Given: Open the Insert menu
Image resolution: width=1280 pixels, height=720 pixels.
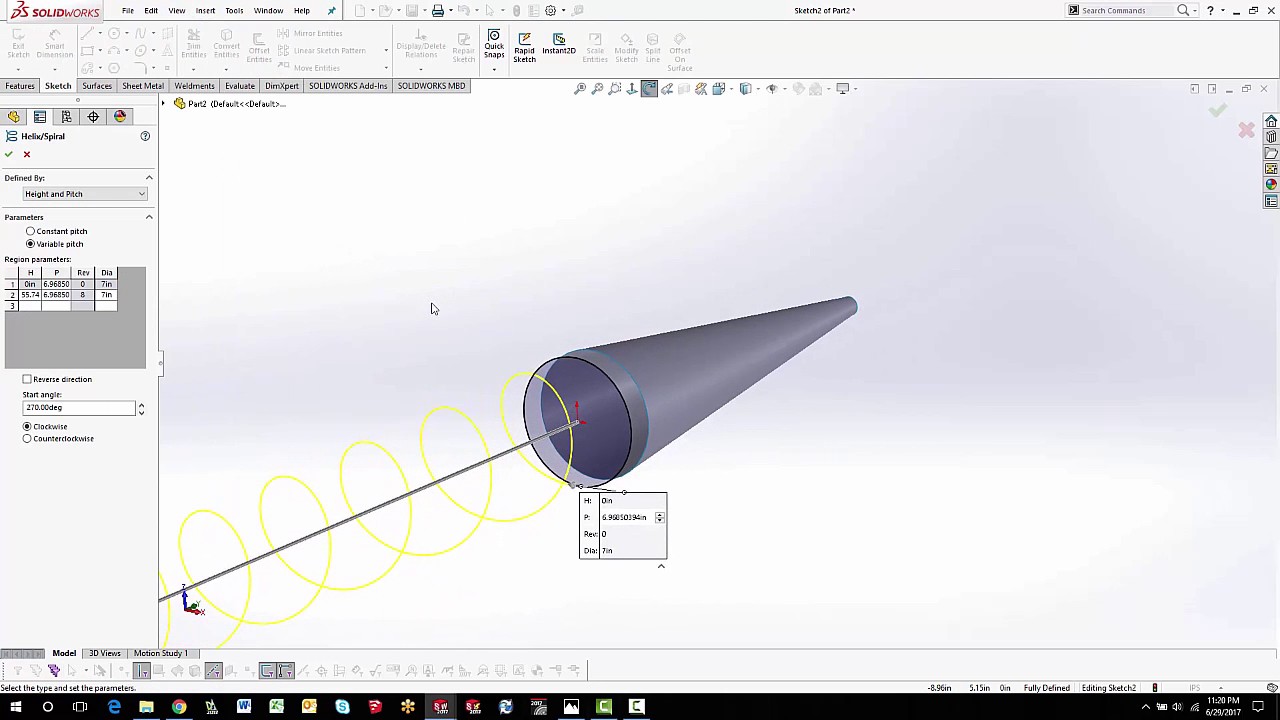Looking at the screenshot, I should pos(205,11).
